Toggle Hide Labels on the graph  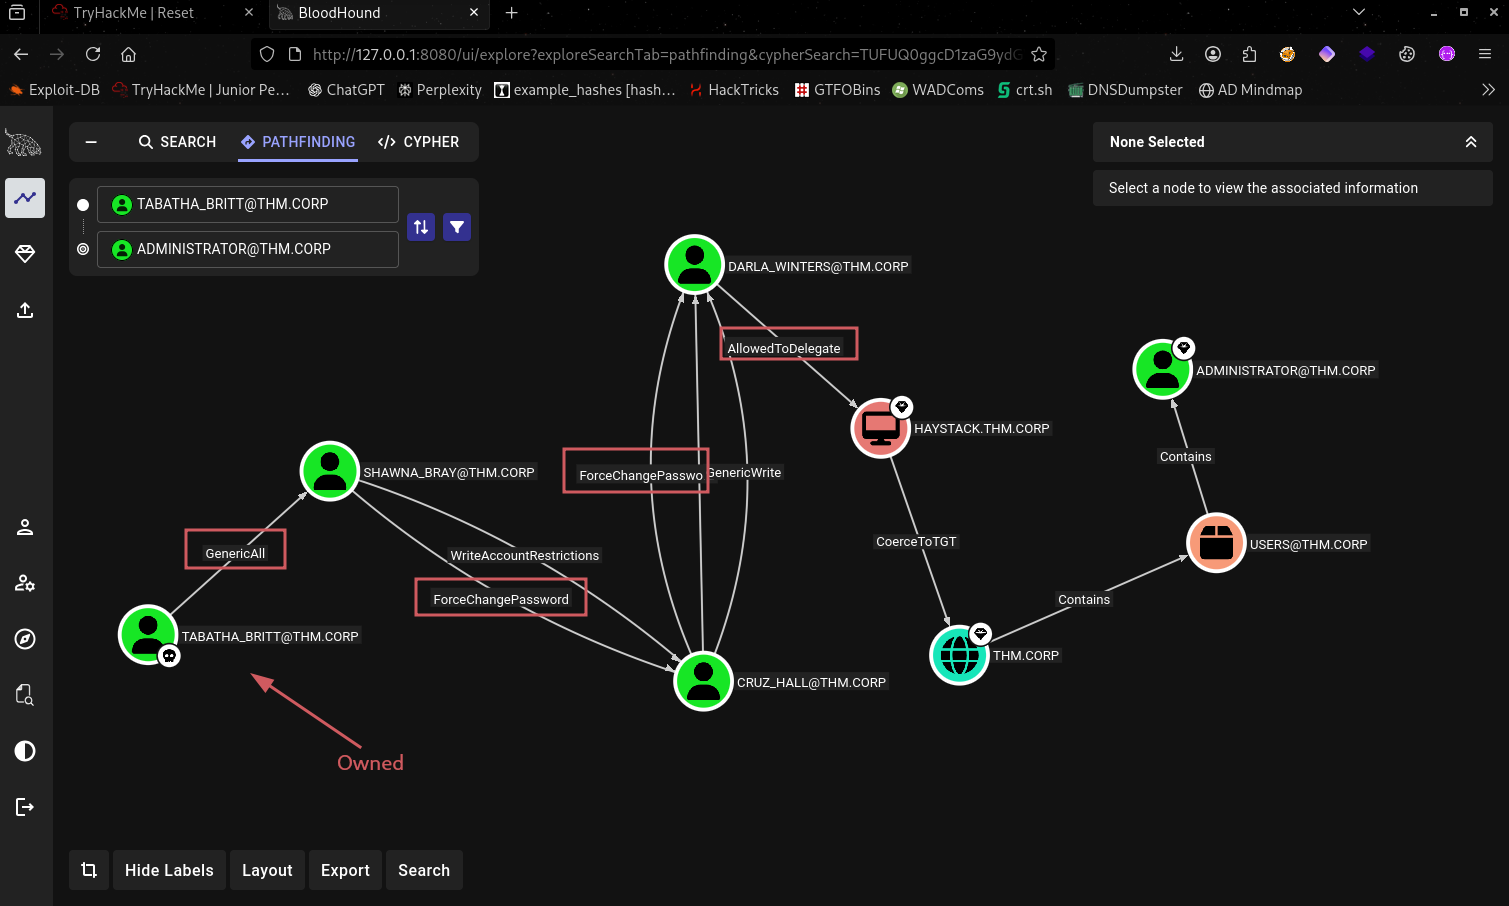[169, 870]
